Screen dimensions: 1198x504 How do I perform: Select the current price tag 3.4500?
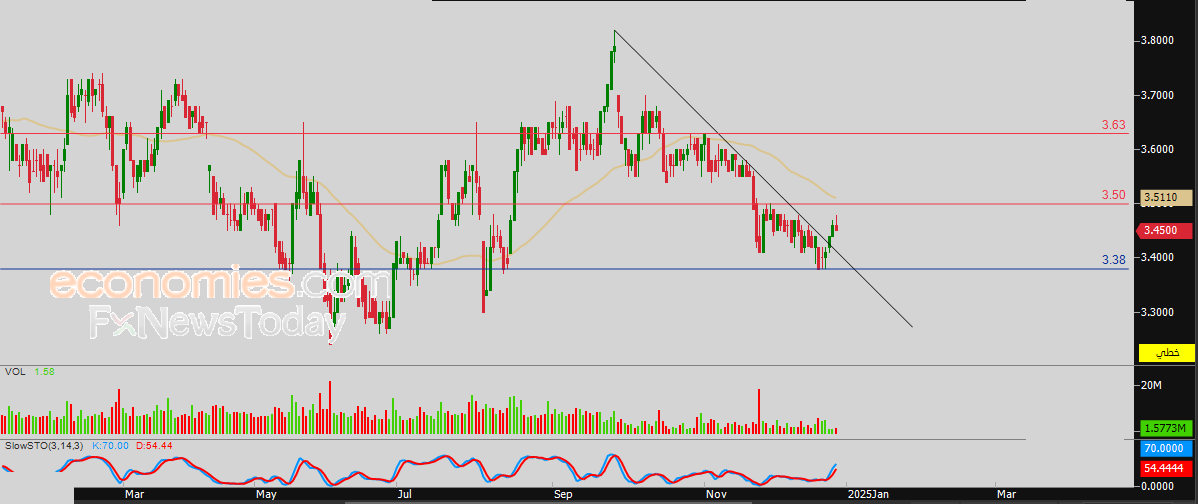pos(1165,231)
